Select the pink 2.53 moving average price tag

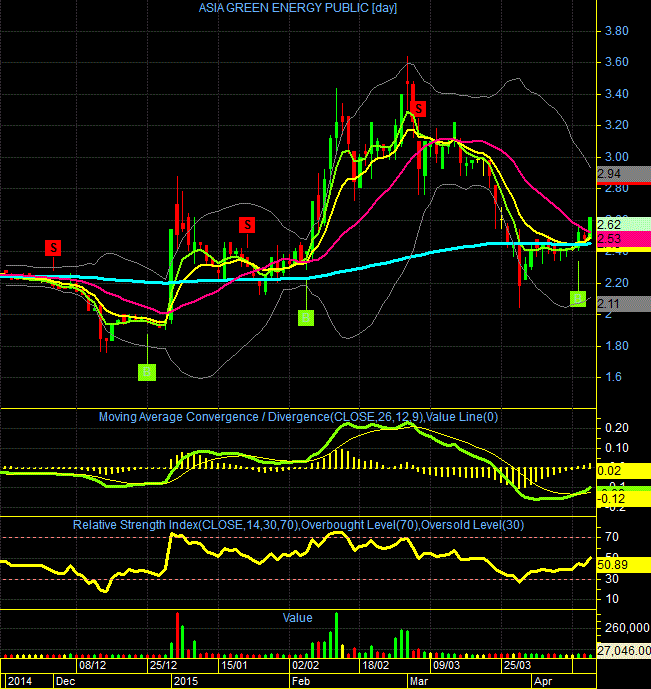click(624, 239)
